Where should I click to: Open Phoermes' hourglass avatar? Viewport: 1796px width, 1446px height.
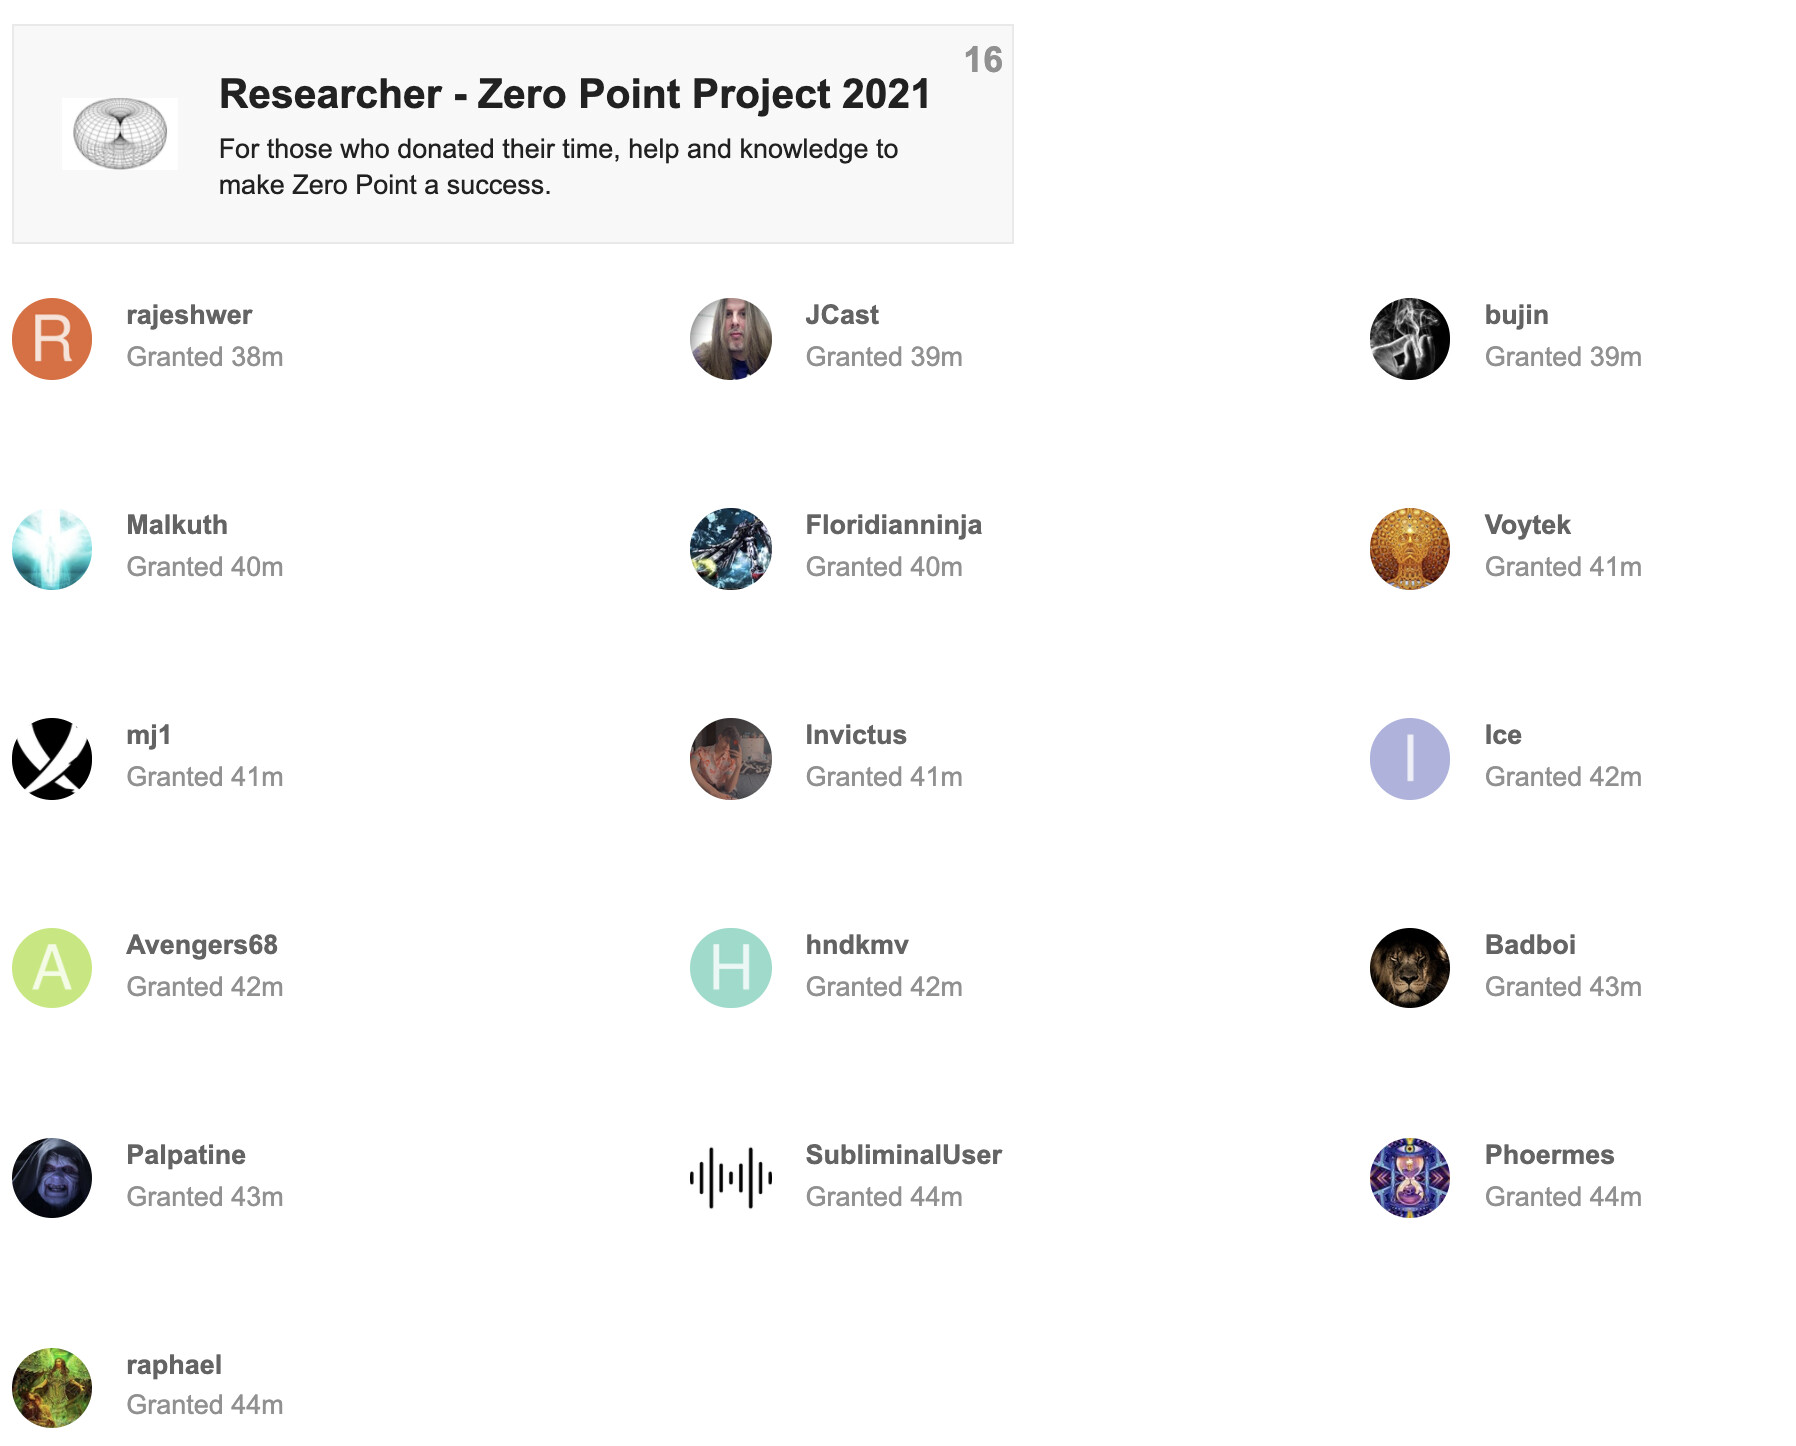pos(1410,1178)
